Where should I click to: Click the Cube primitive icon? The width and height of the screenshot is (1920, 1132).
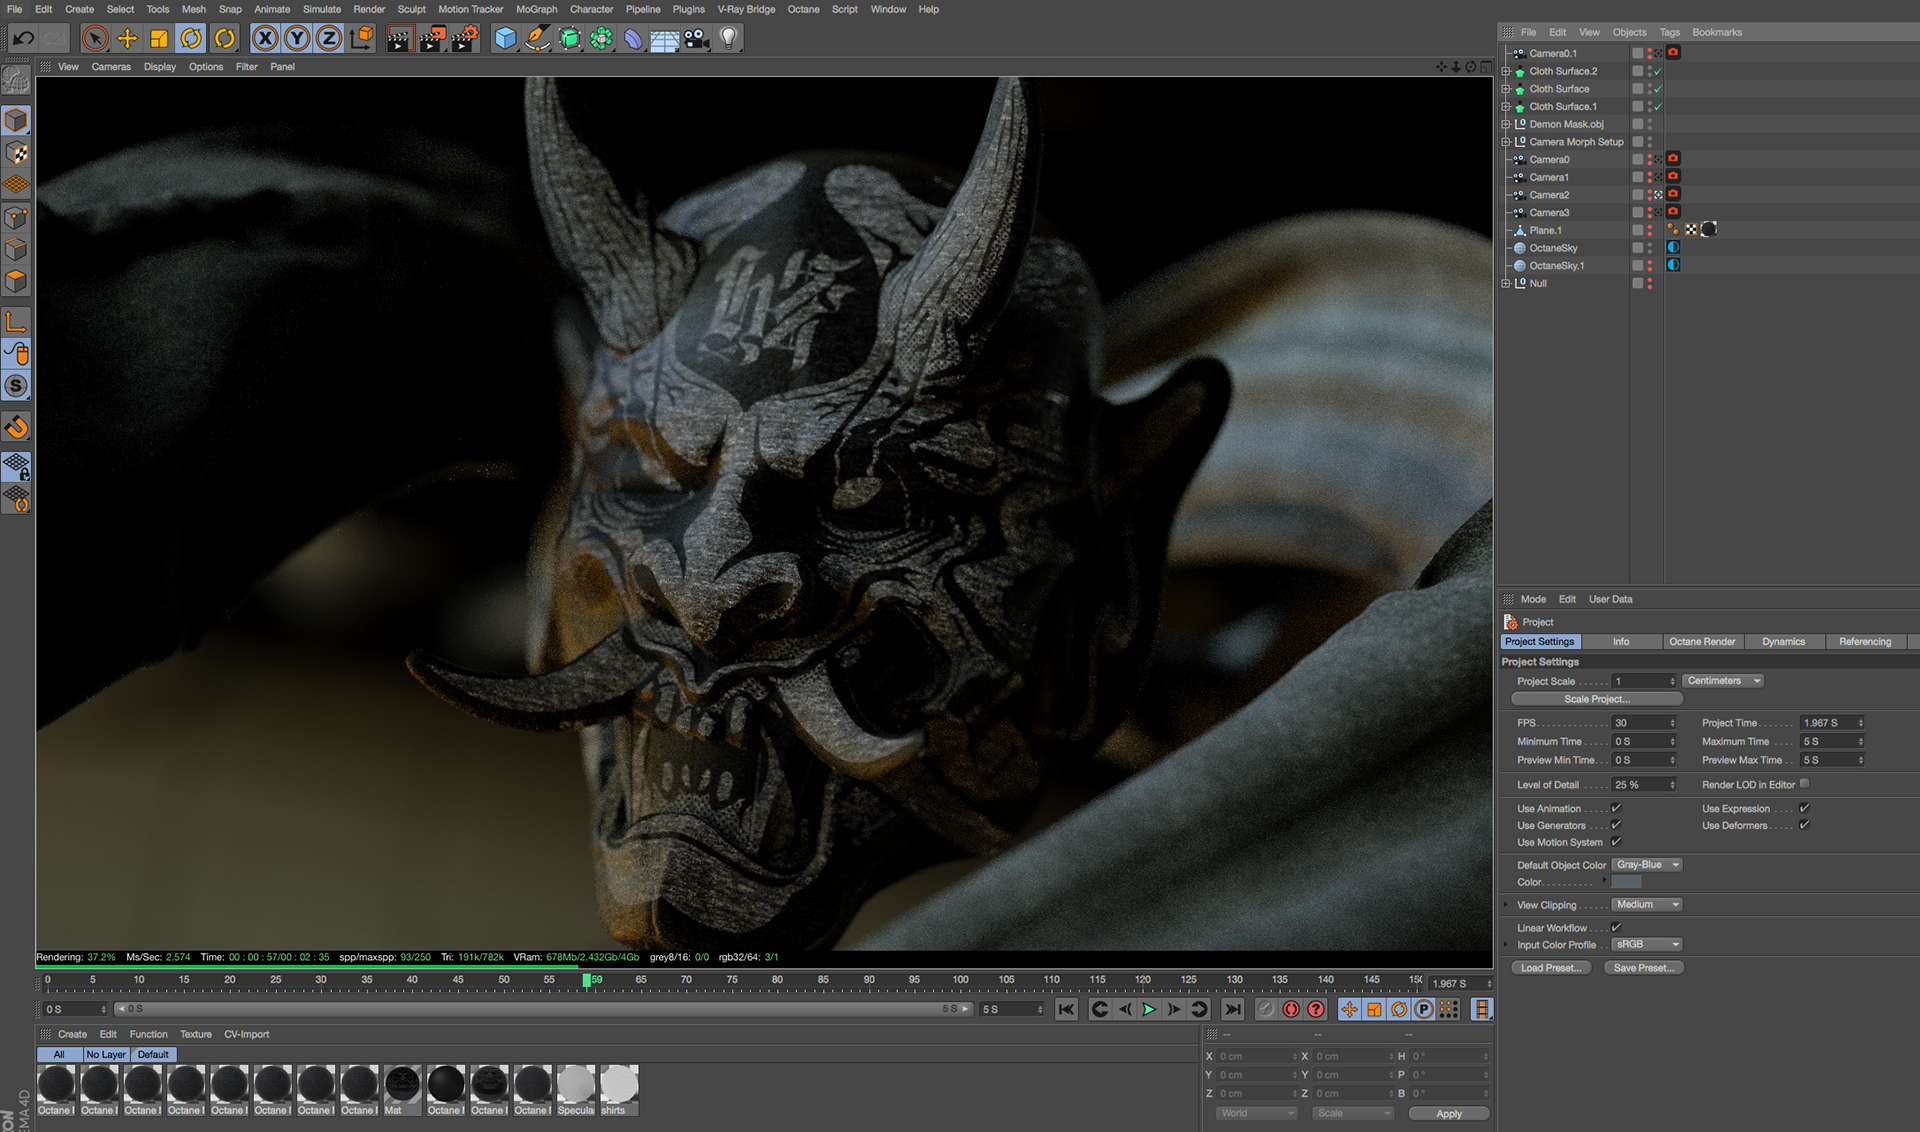[506, 39]
